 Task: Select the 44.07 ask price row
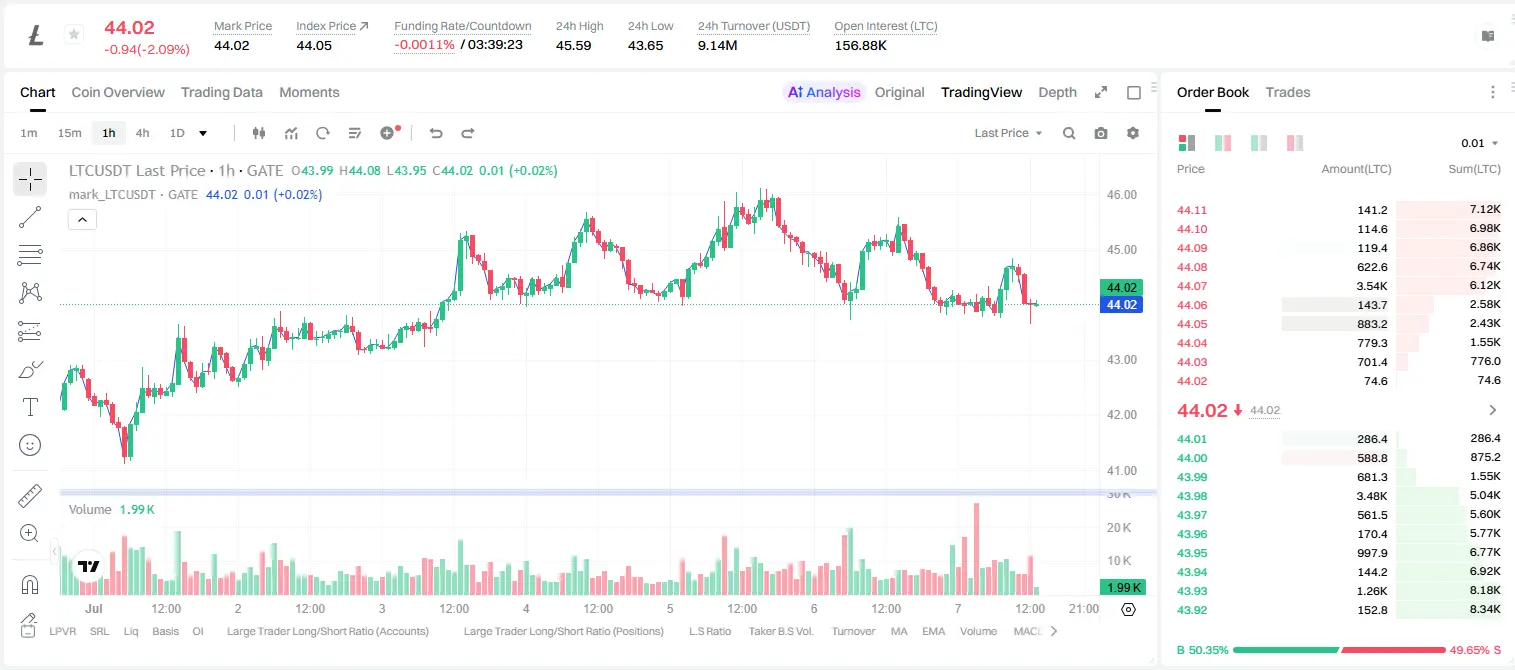[1339, 286]
